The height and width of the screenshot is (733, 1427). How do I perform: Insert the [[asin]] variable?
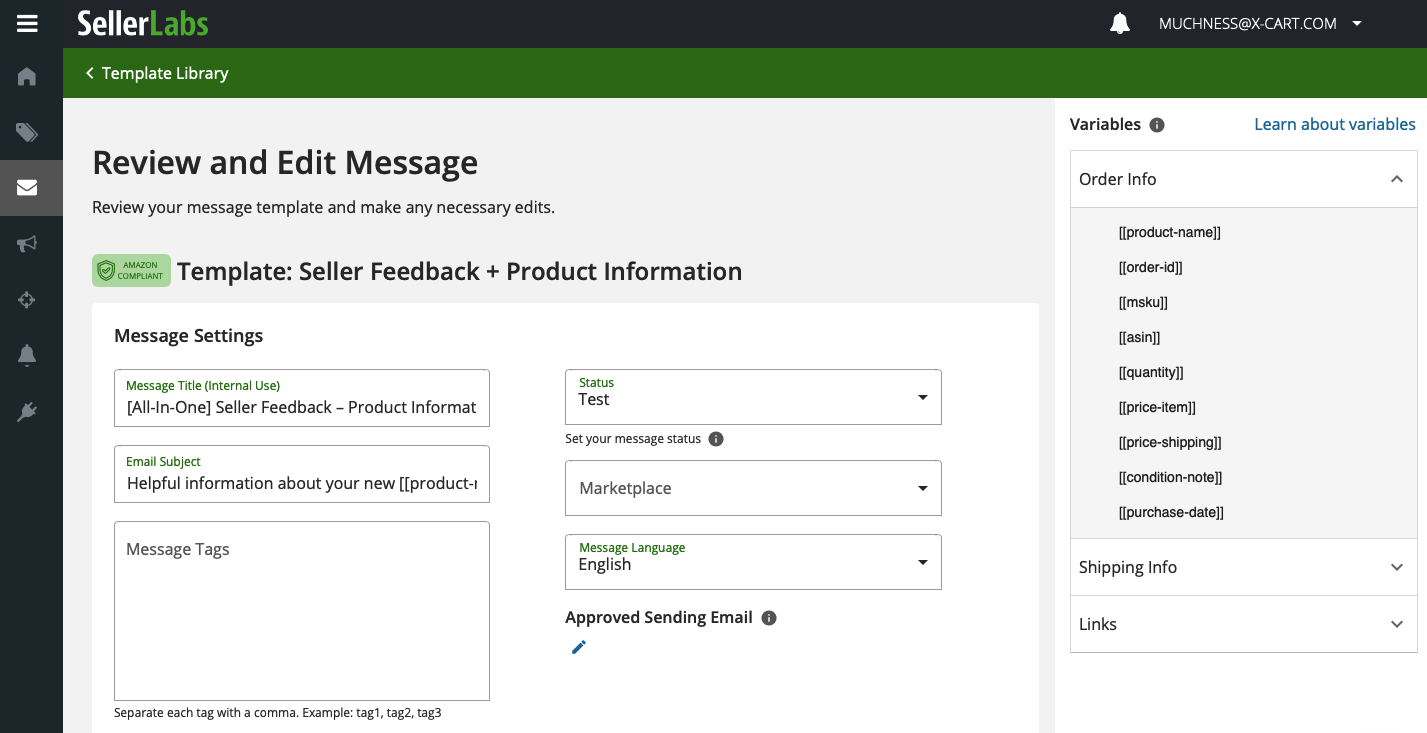point(1139,337)
